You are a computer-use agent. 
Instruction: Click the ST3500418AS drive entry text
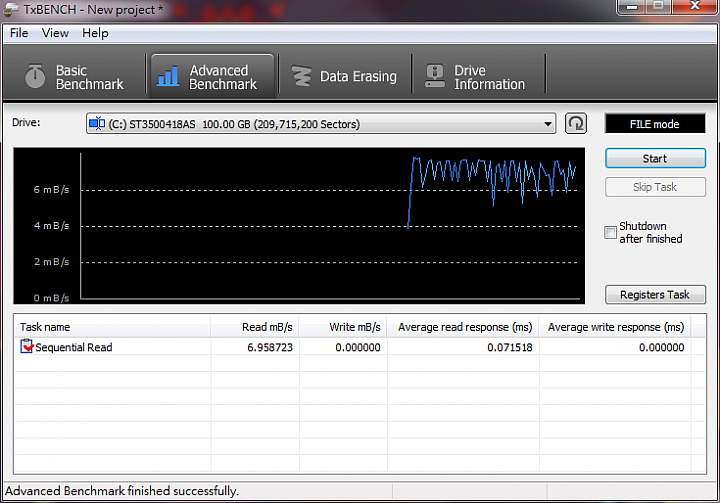point(234,124)
